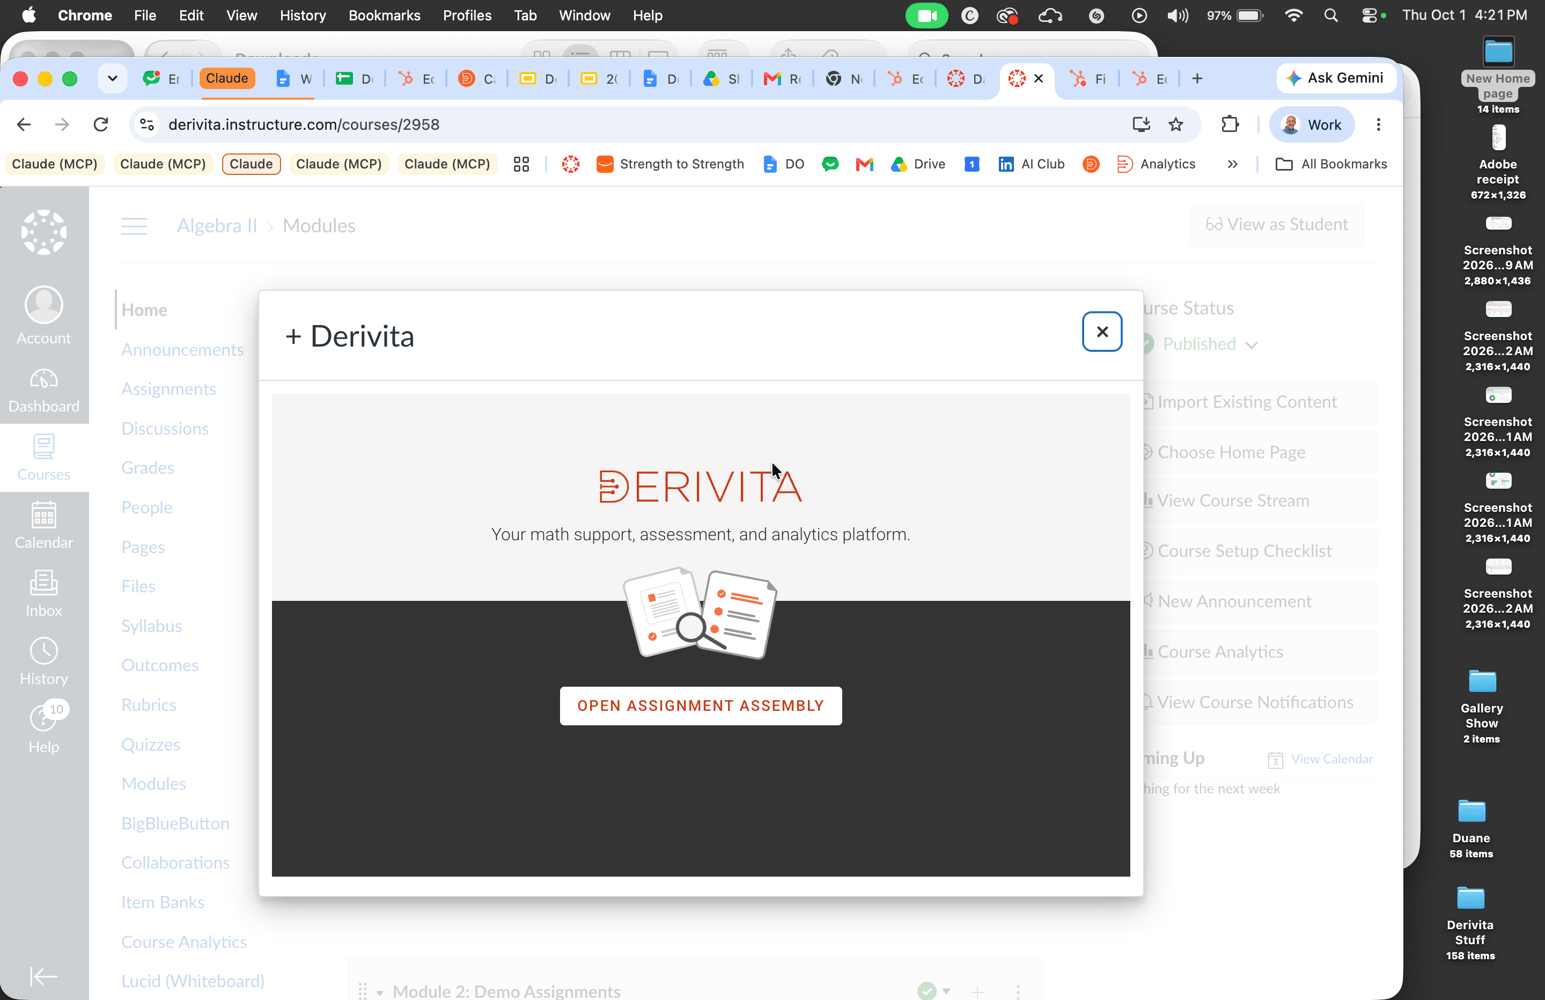Collapse Module 2: Demo Assignments triangle
The width and height of the screenshot is (1545, 1000).
pyautogui.click(x=380, y=992)
